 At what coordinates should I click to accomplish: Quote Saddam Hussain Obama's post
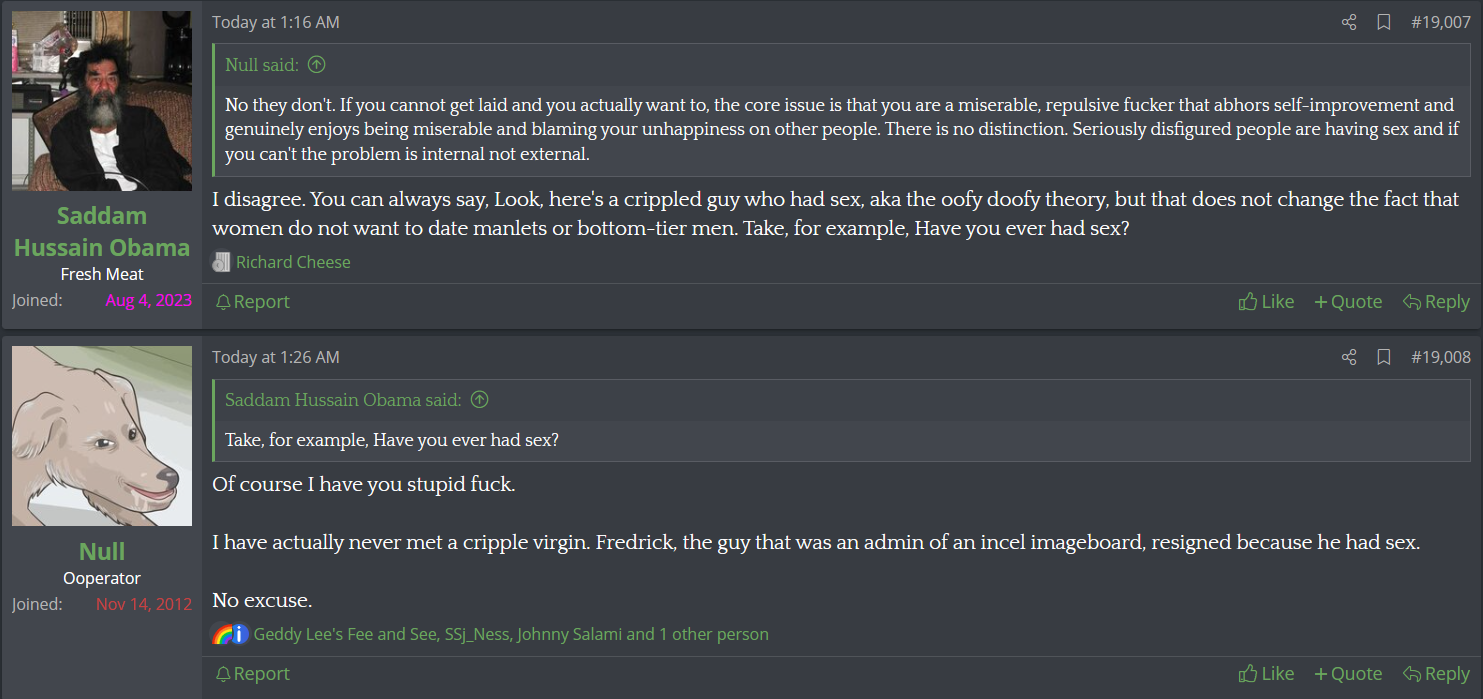point(1348,302)
